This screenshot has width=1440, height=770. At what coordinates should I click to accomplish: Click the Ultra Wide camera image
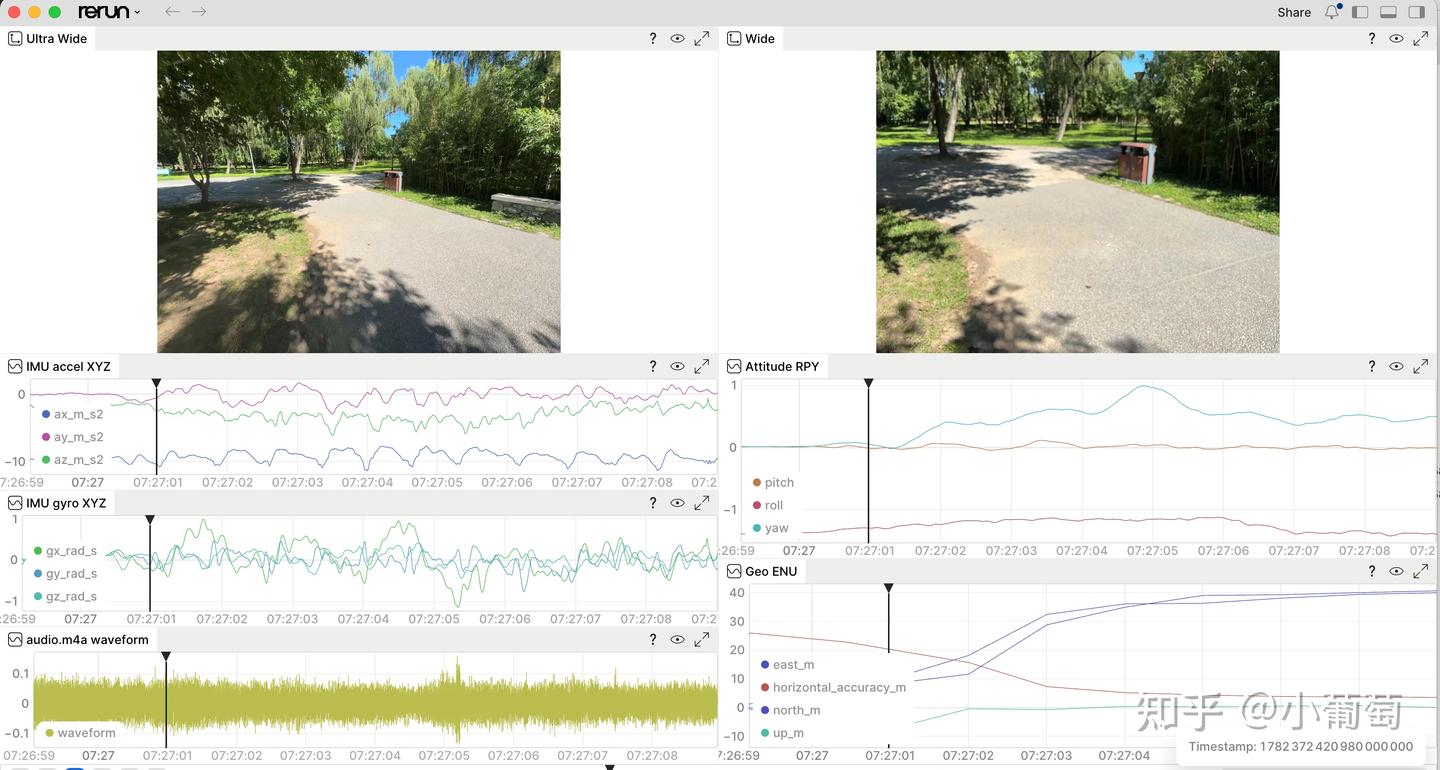click(359, 202)
